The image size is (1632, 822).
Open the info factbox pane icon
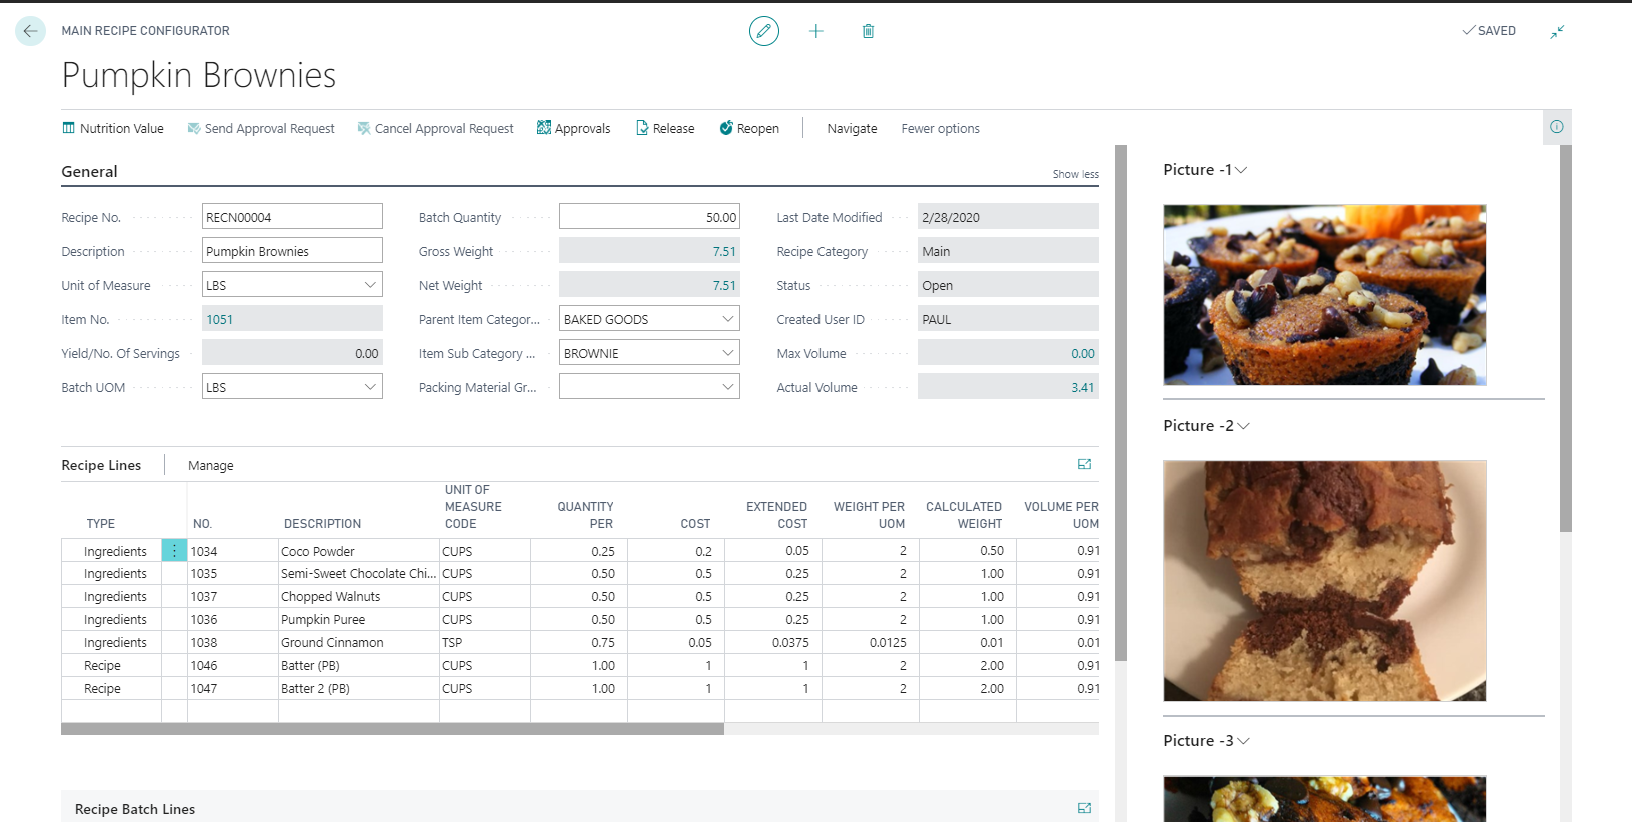coord(1556,127)
